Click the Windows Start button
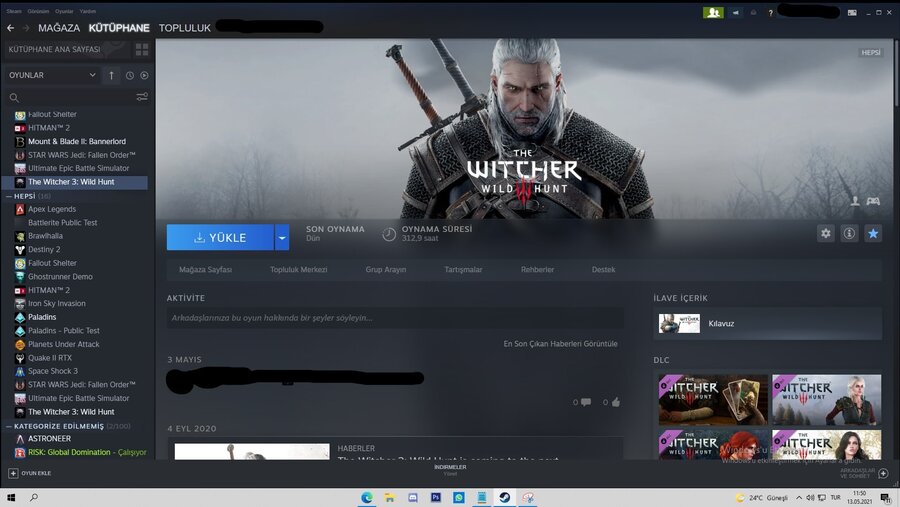Viewport: 900px width, 507px height. click(11, 497)
